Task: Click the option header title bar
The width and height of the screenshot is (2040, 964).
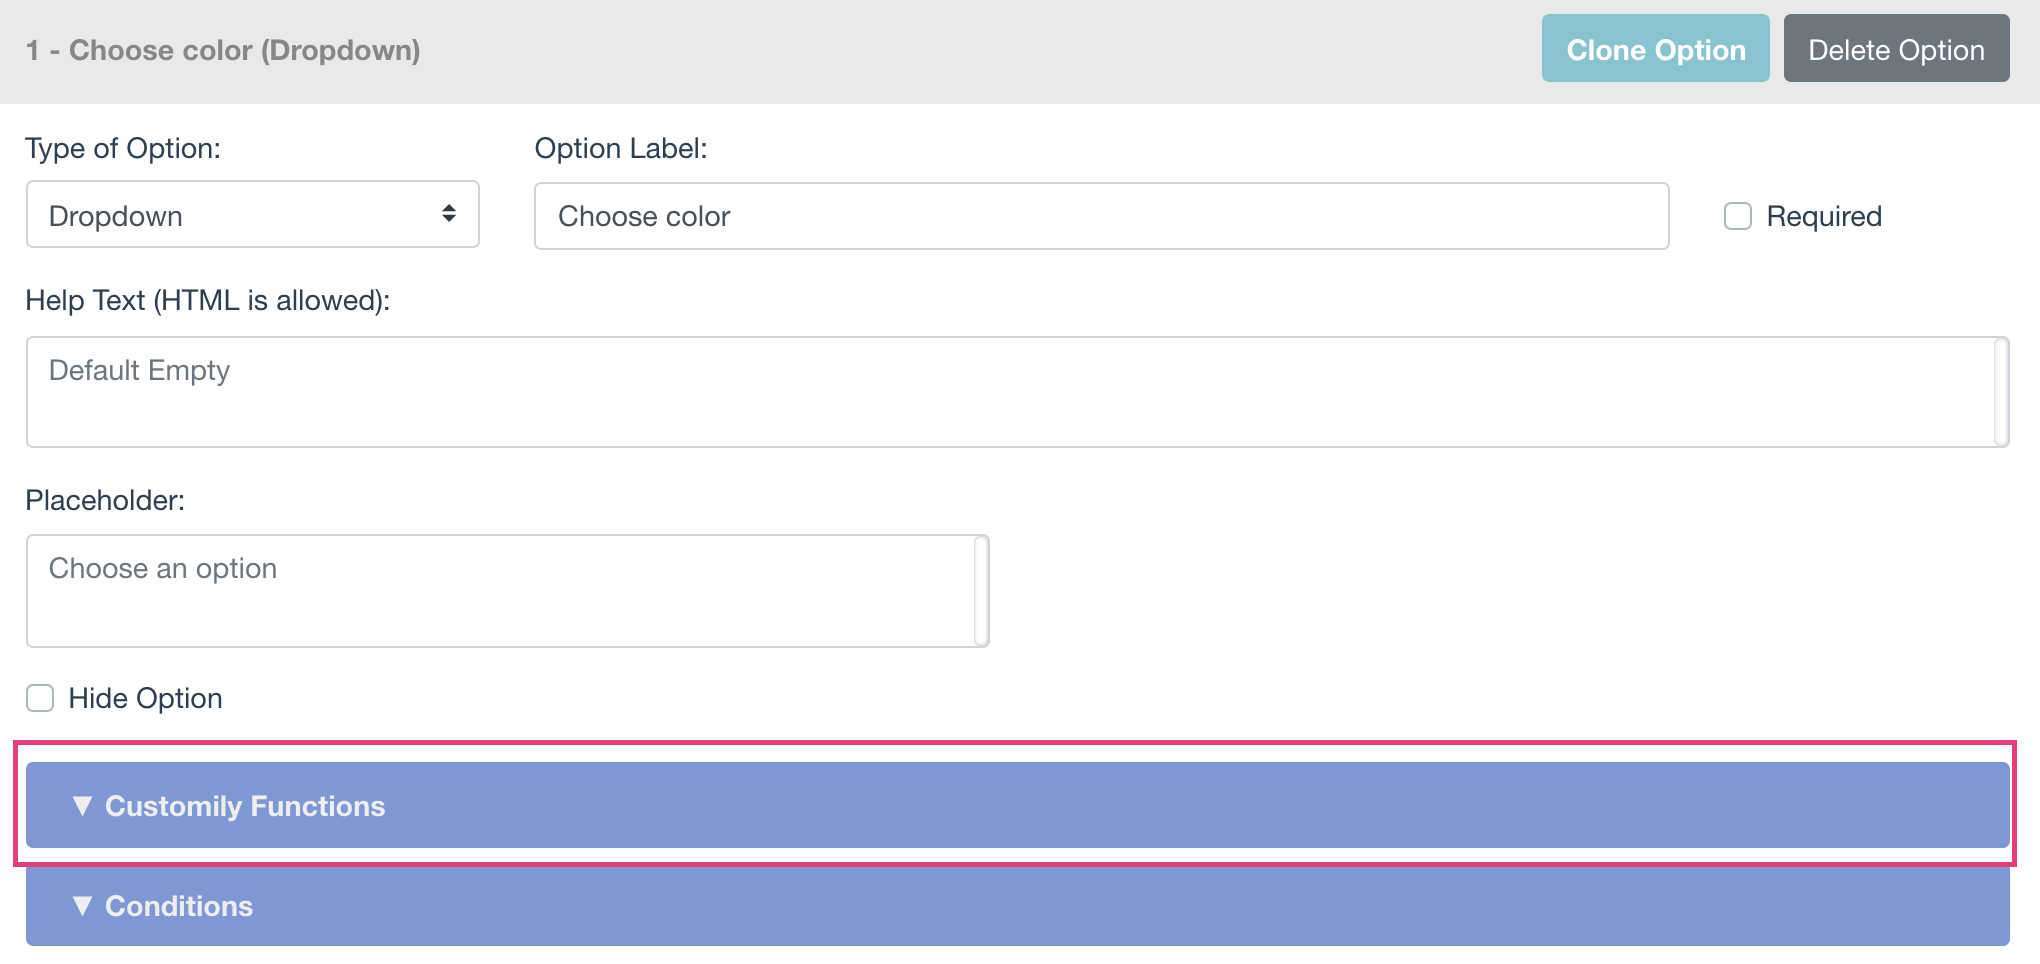Action: [1020, 51]
